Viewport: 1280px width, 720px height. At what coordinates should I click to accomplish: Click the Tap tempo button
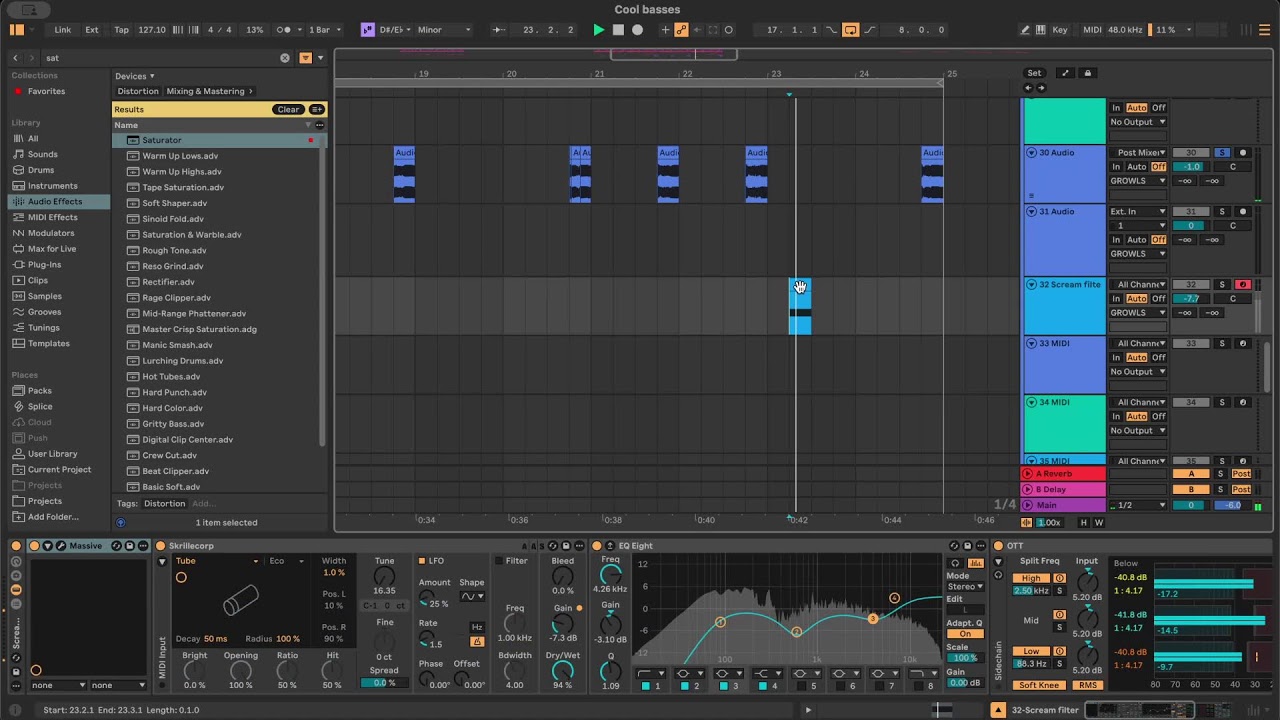click(x=121, y=30)
